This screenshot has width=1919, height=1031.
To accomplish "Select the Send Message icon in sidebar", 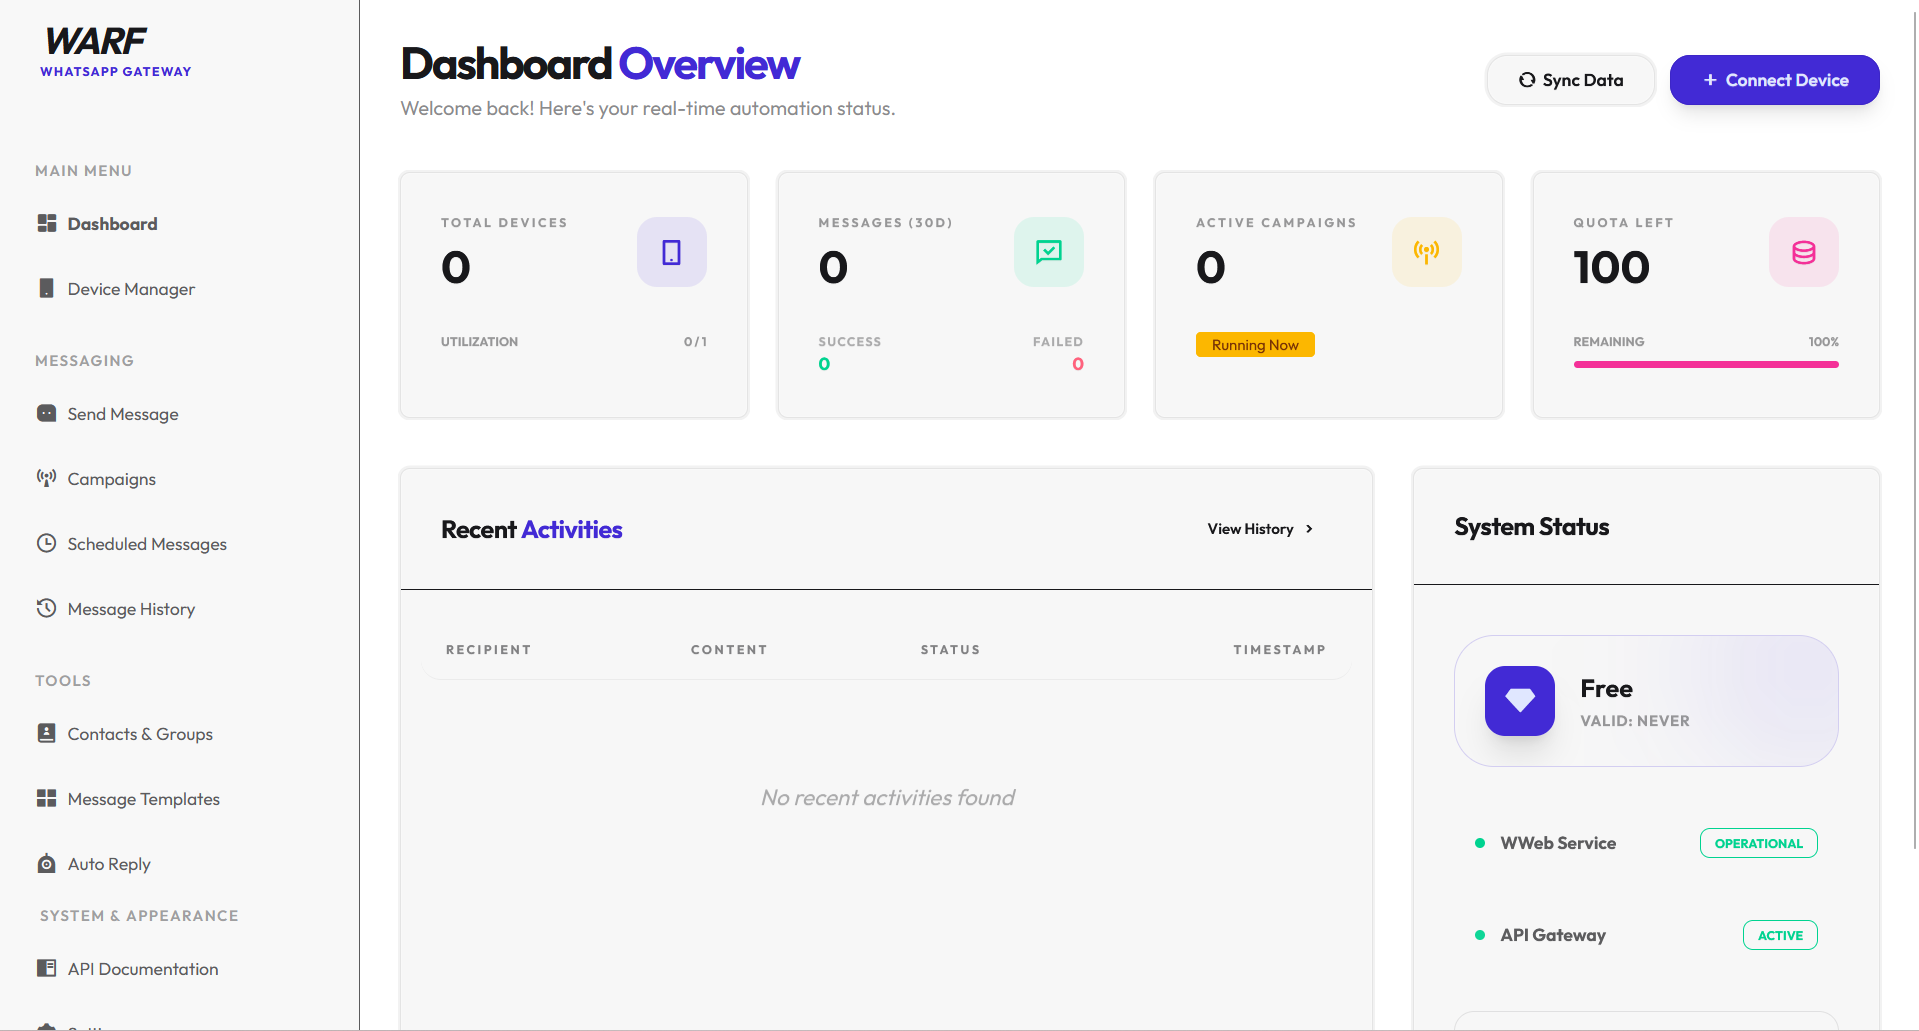I will [46, 413].
